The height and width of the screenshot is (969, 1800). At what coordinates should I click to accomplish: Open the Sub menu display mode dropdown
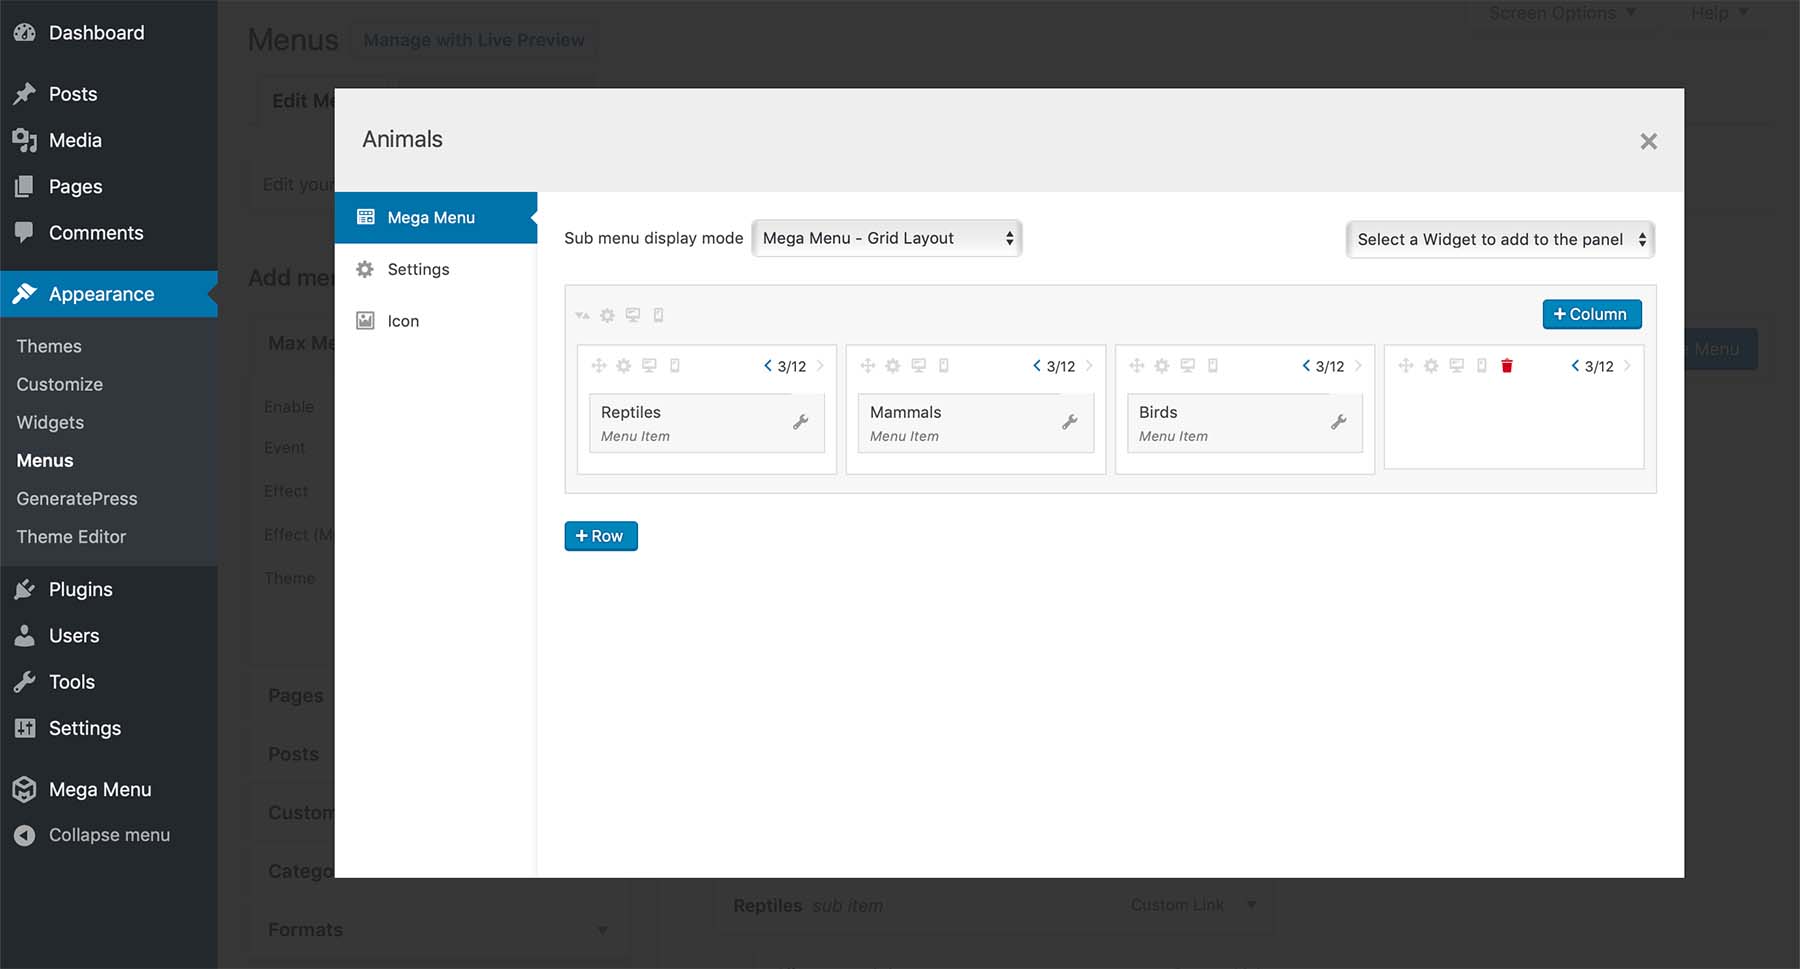click(x=886, y=238)
